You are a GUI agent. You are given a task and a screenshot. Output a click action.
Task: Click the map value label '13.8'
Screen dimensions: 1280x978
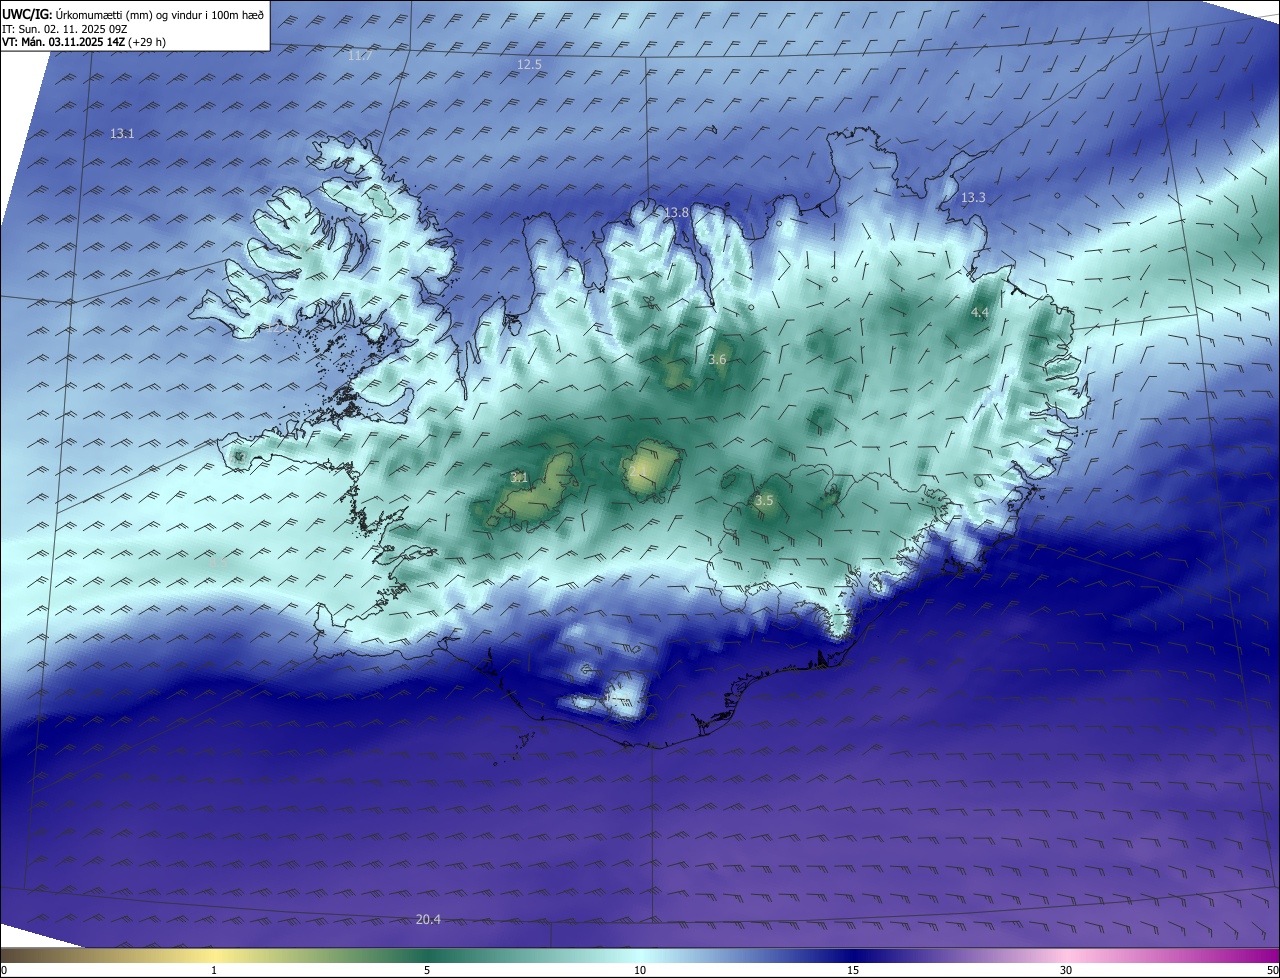pyautogui.click(x=677, y=212)
